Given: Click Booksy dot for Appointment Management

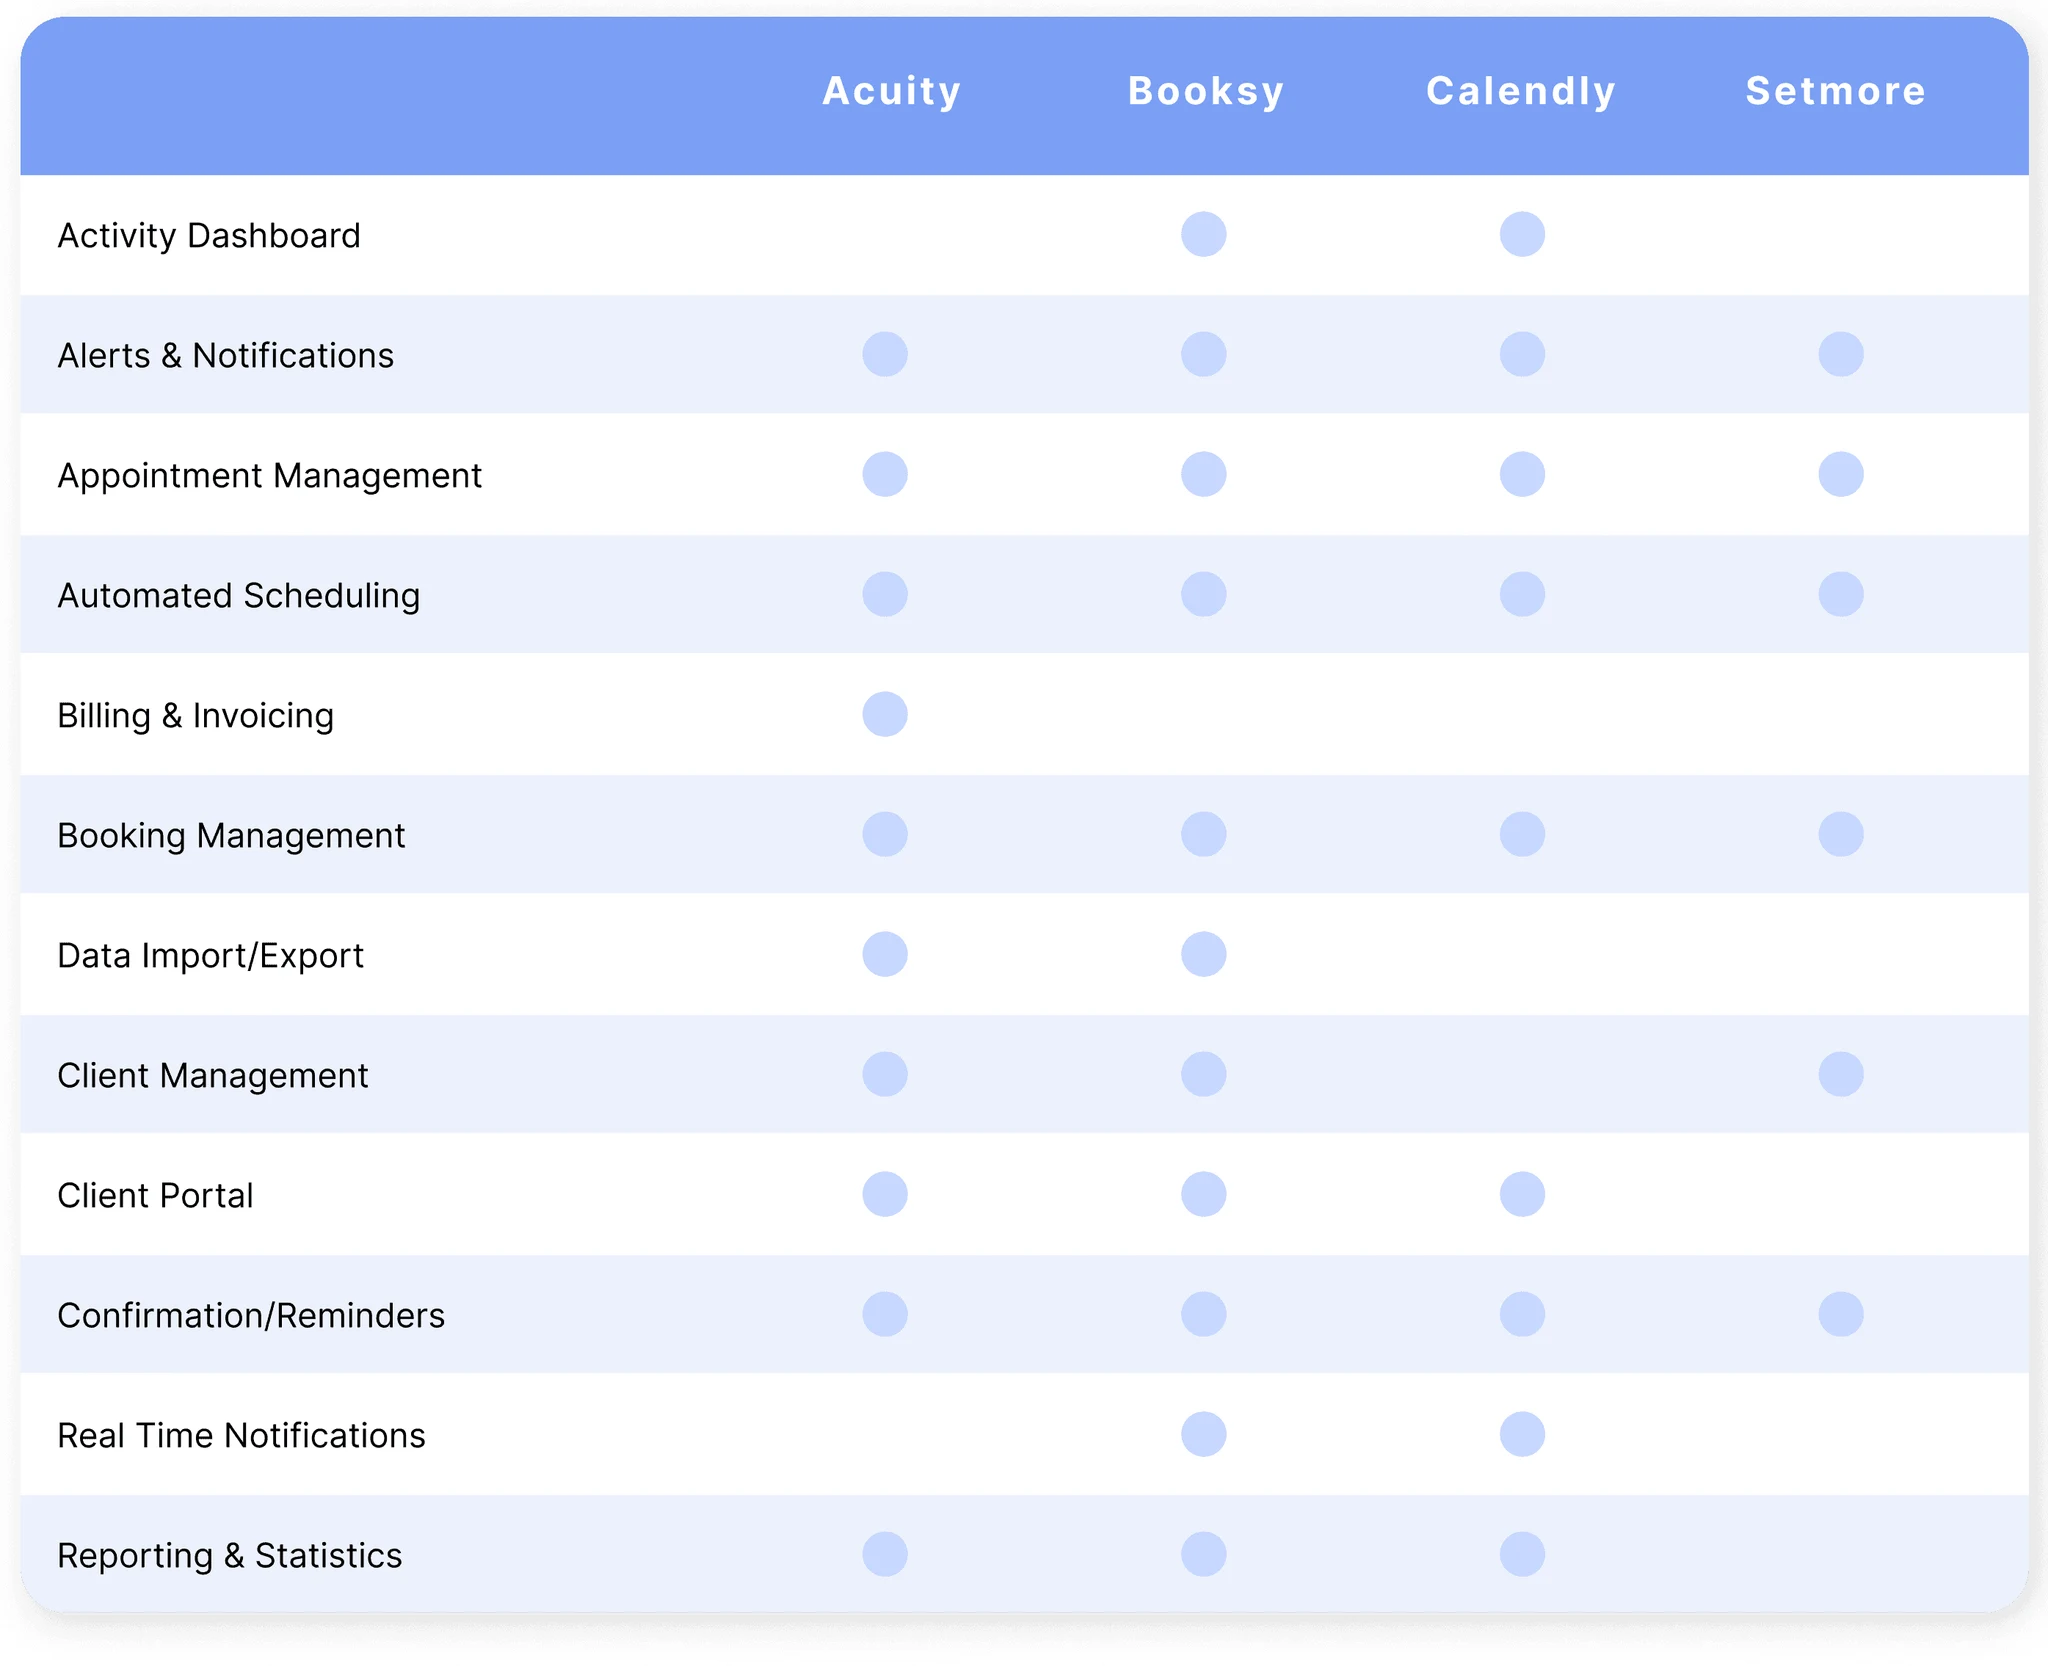Looking at the screenshot, I should point(1204,474).
